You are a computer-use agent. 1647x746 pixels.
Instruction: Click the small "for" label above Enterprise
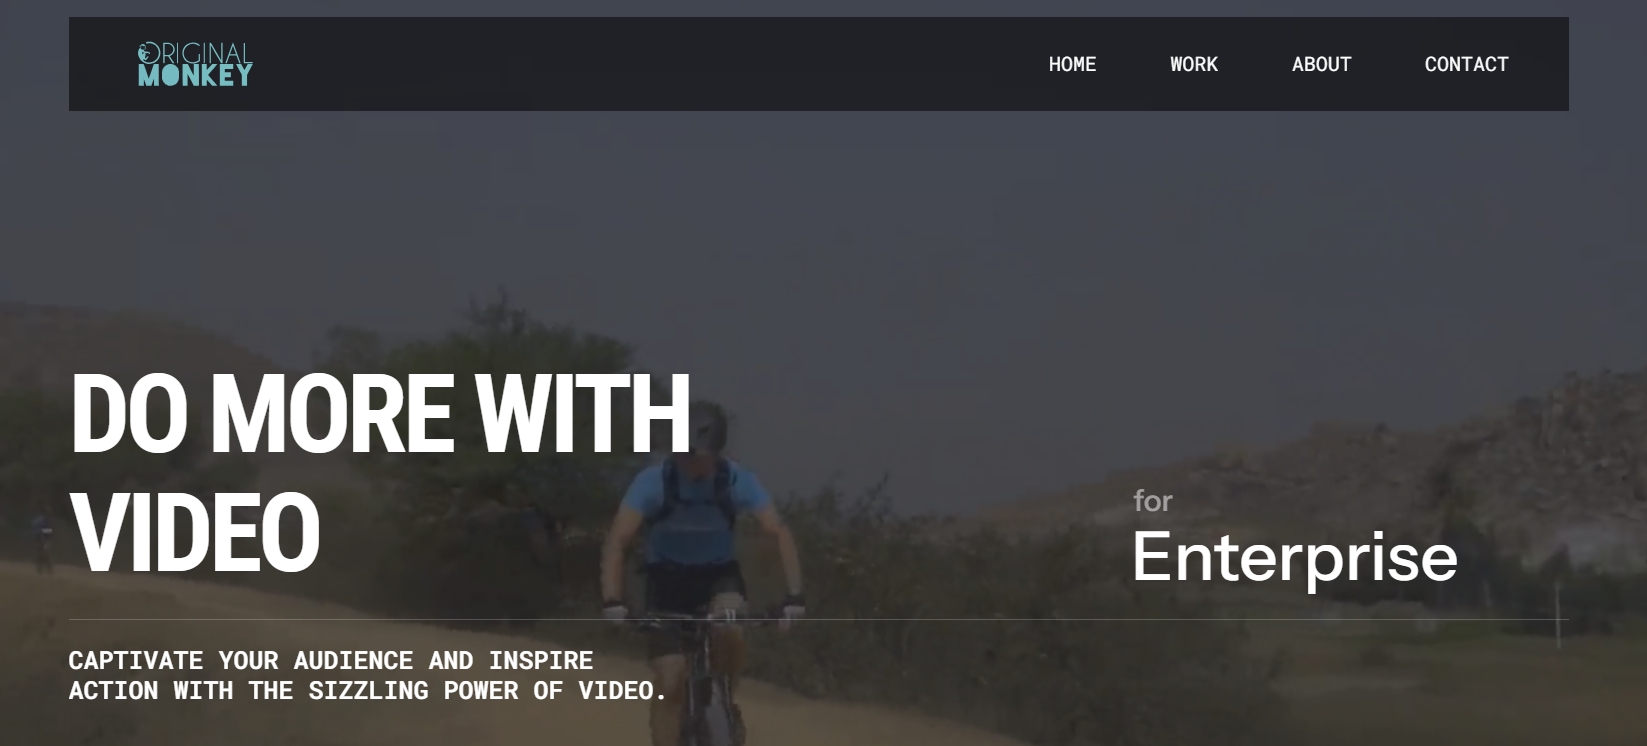click(x=1152, y=501)
